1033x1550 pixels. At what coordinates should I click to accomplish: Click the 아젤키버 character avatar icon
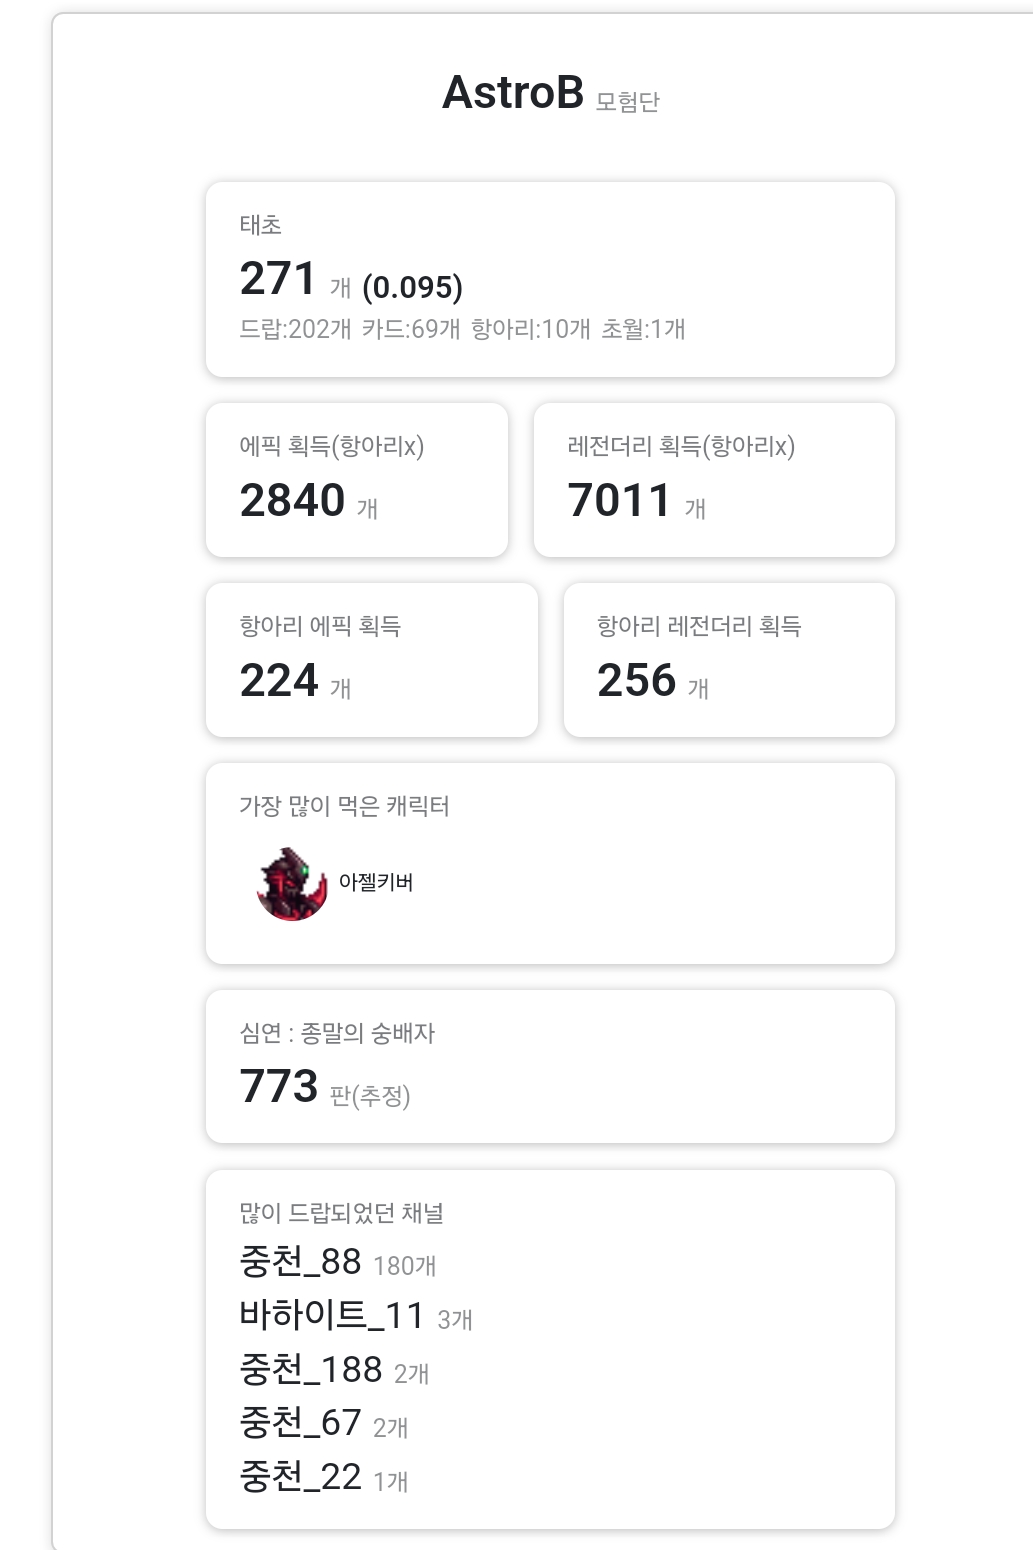(x=292, y=884)
